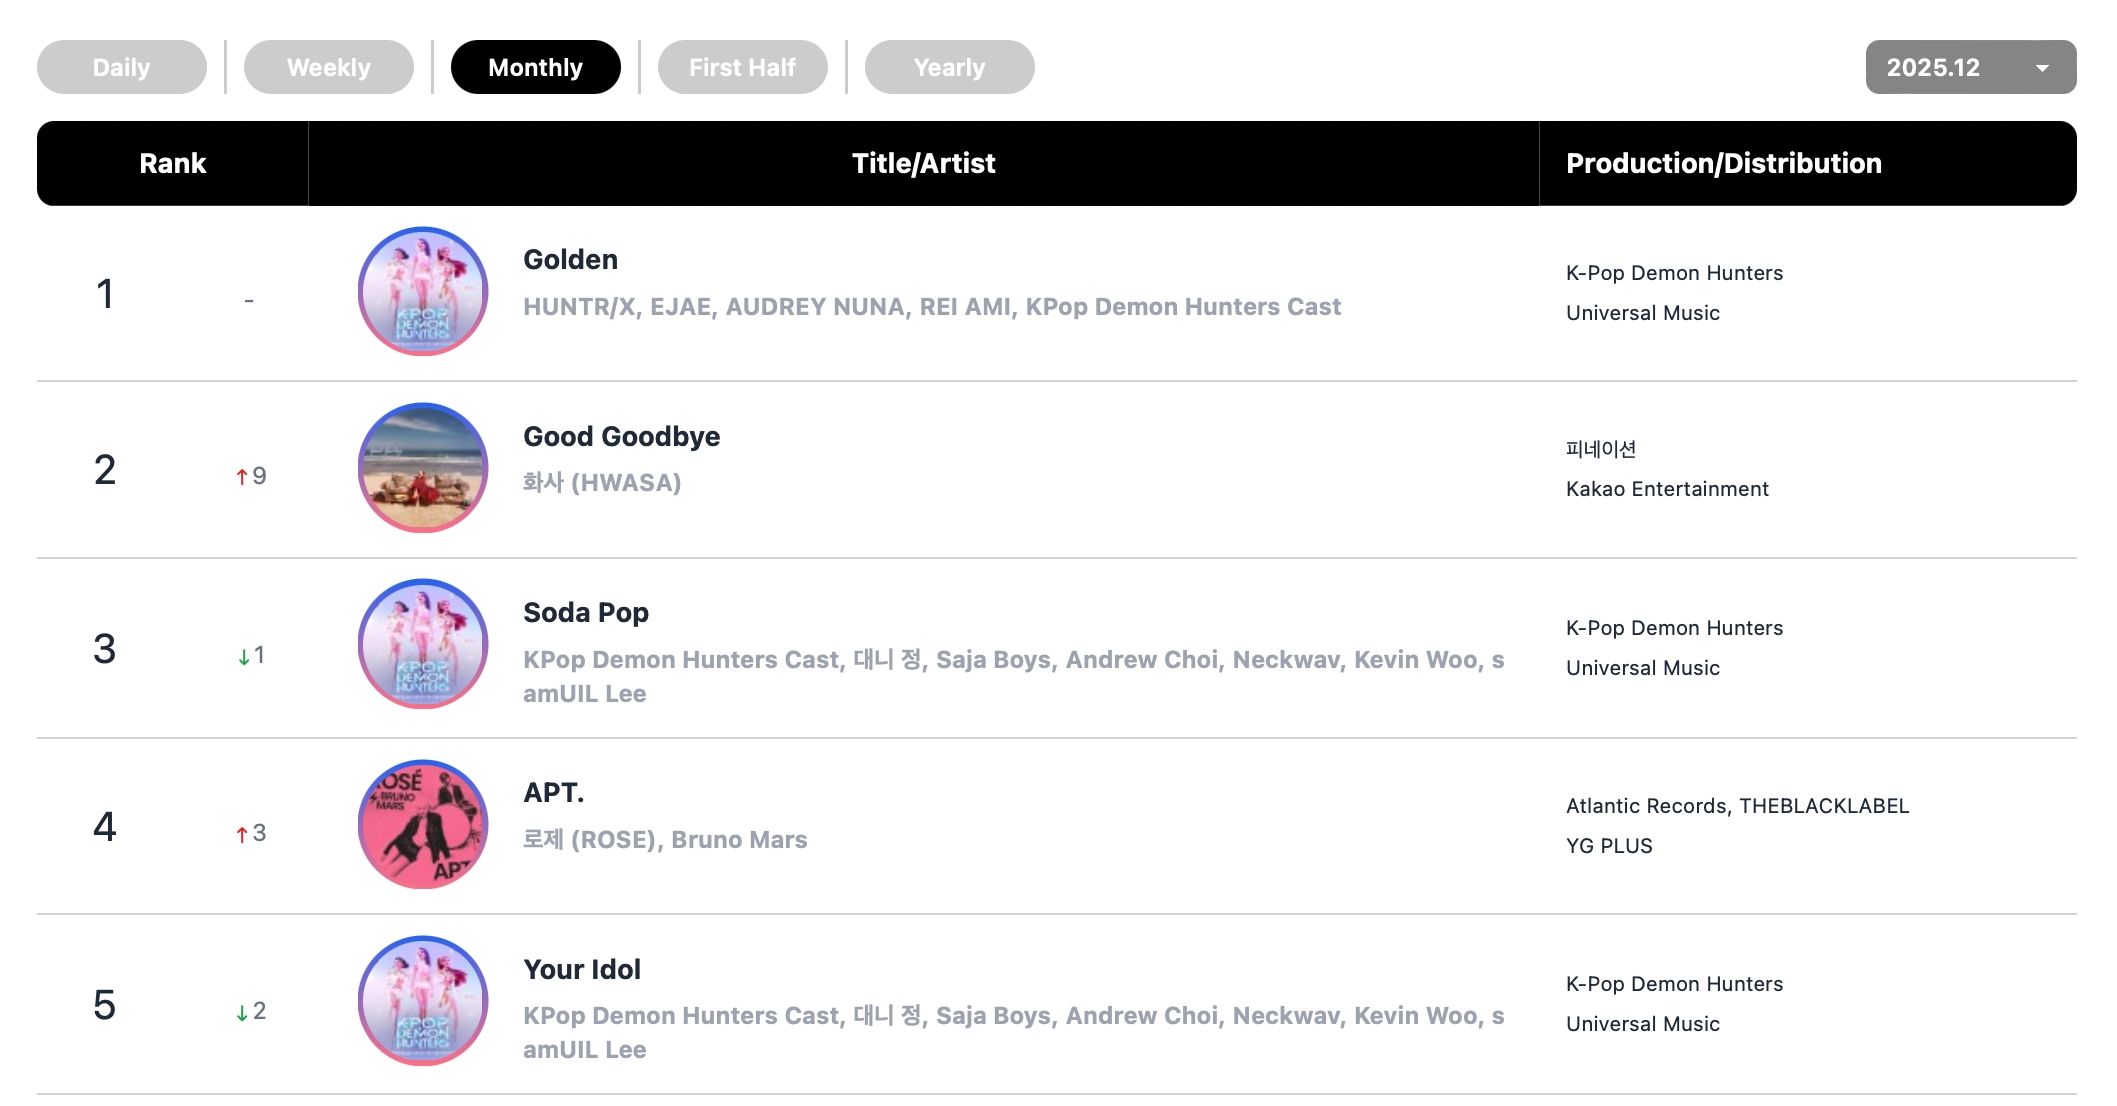The image size is (2117, 1106).
Task: Open the Soda Pop song title
Action: (586, 613)
